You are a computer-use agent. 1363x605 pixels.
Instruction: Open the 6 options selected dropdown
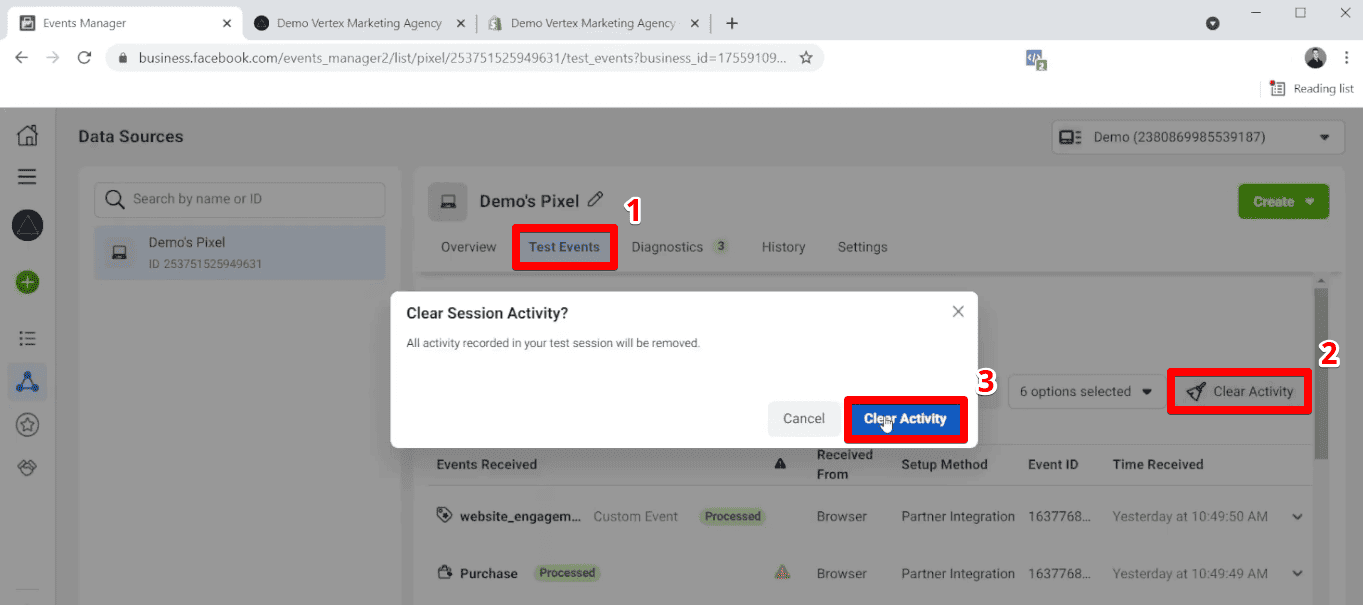pyautogui.click(x=1086, y=391)
